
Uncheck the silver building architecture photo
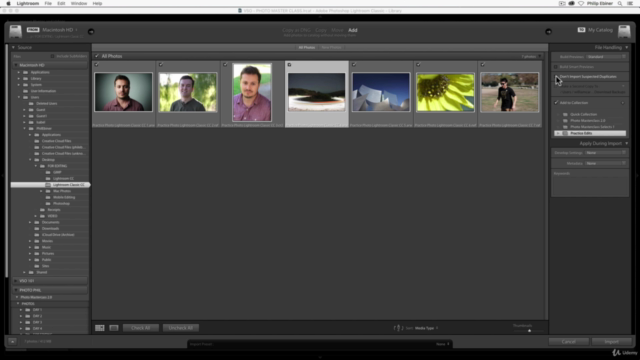click(x=354, y=64)
